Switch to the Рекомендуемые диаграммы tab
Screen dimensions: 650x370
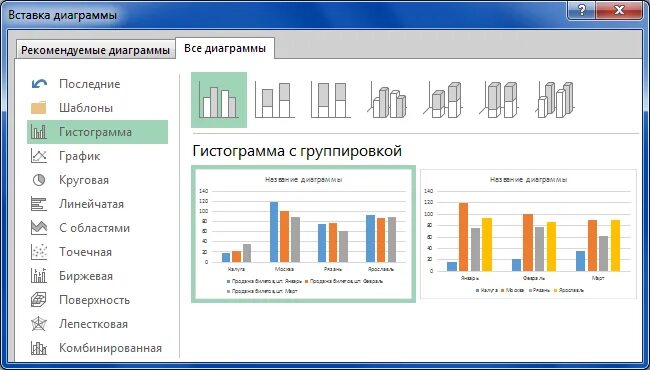95,50
